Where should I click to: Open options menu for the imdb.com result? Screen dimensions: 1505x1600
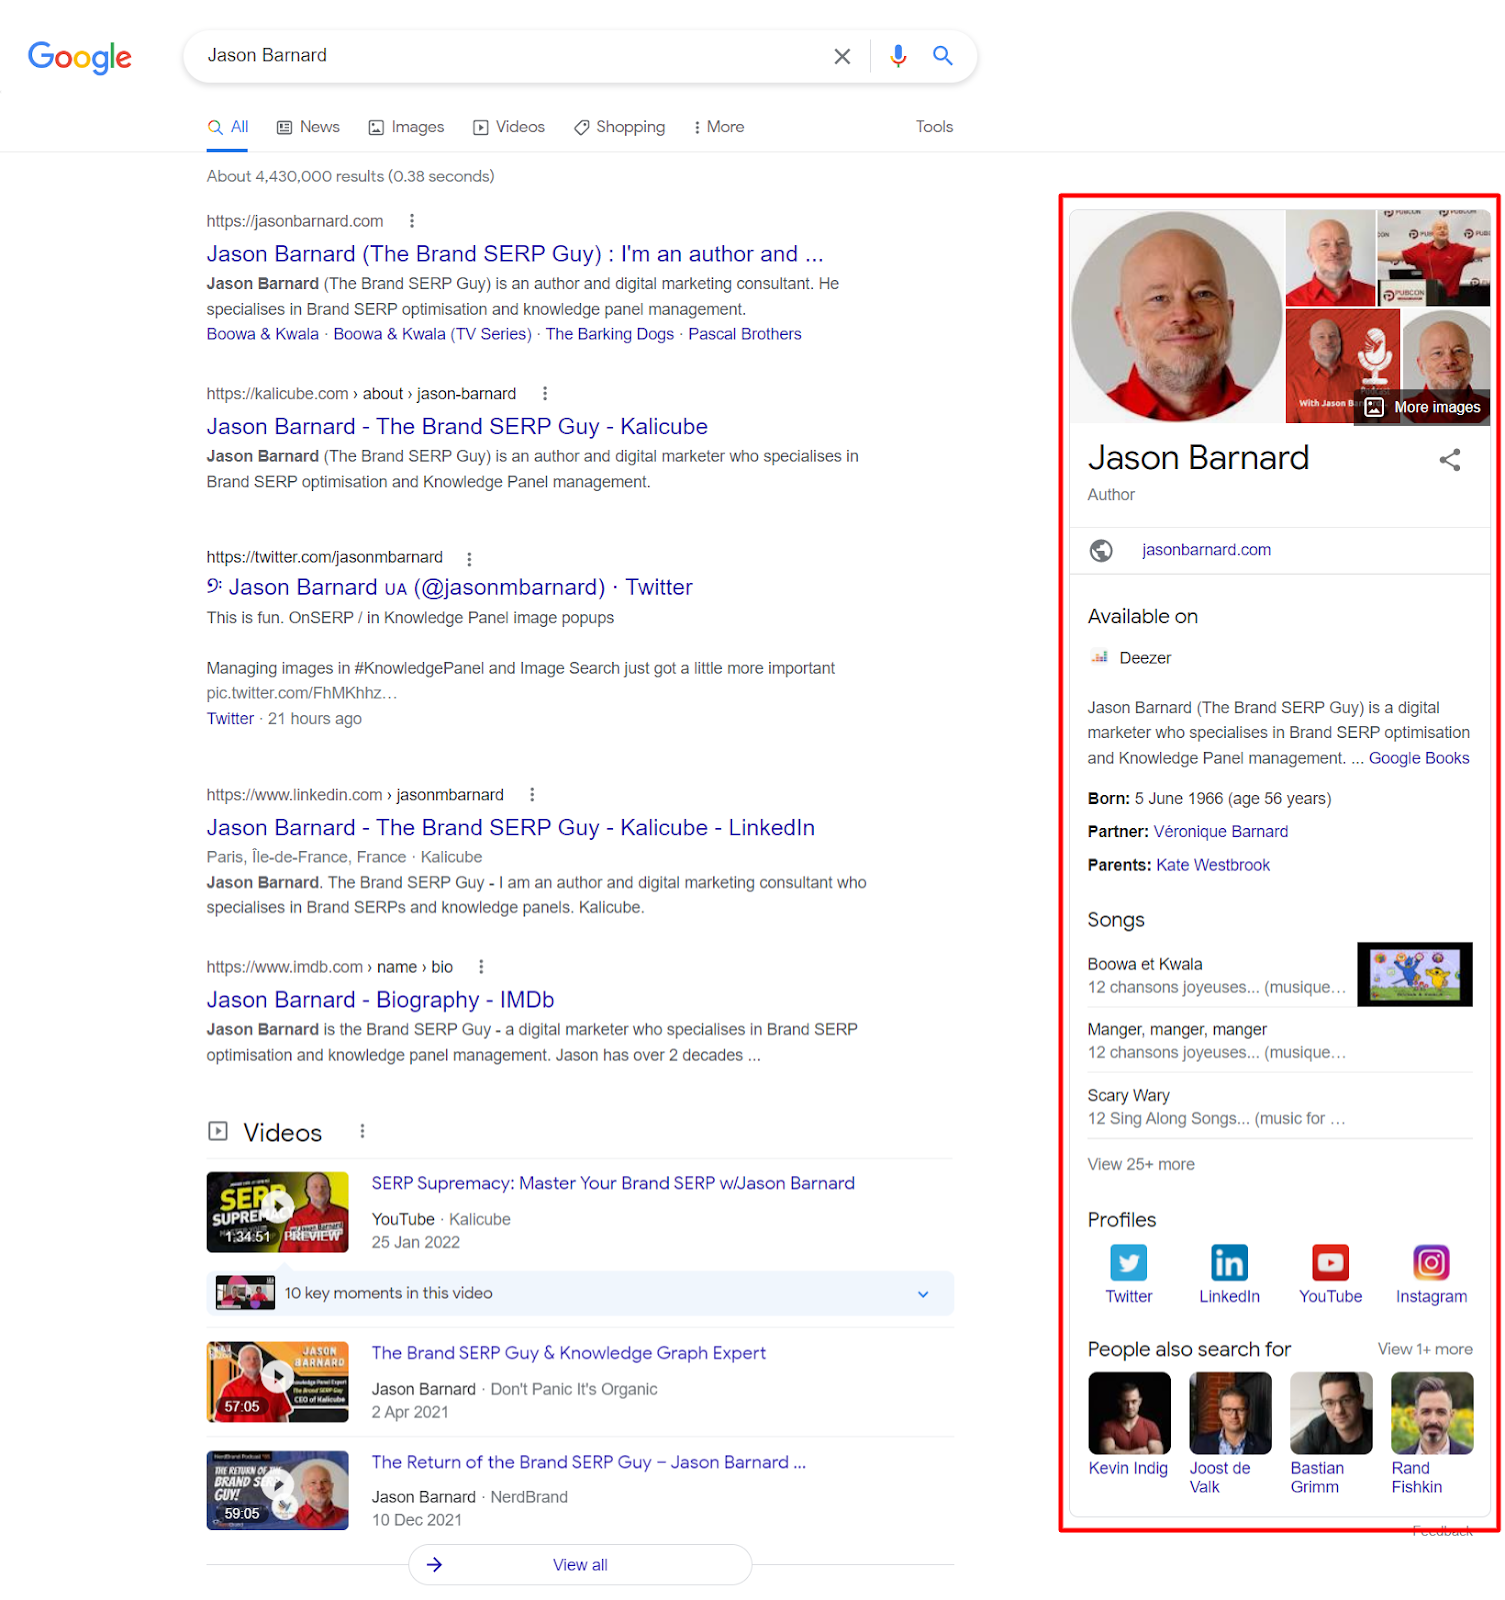(481, 967)
